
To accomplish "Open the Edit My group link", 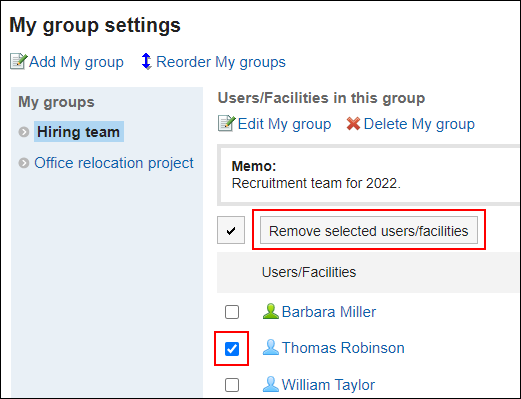I will coord(284,124).
